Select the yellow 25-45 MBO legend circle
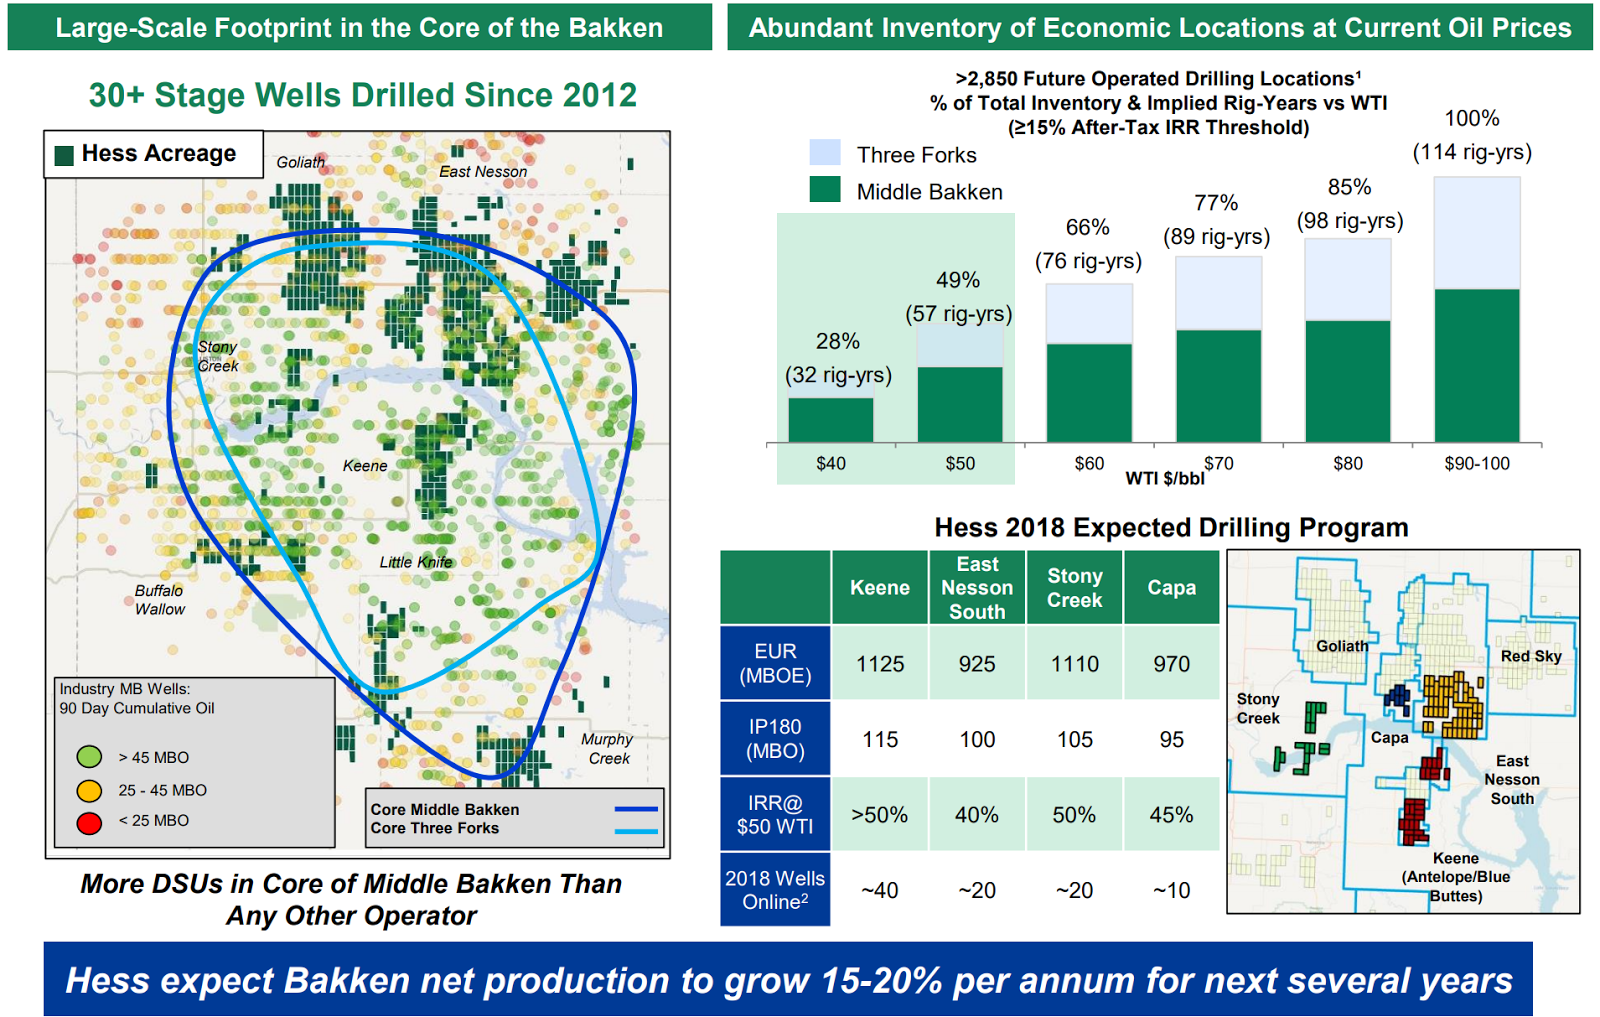Viewport: 1600px width, 1017px height. click(88, 790)
